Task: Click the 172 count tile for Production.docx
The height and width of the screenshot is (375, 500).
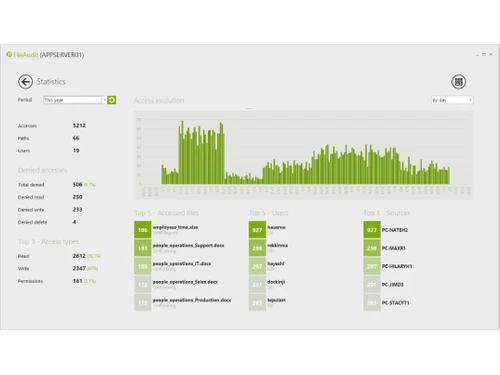Action: tap(143, 303)
